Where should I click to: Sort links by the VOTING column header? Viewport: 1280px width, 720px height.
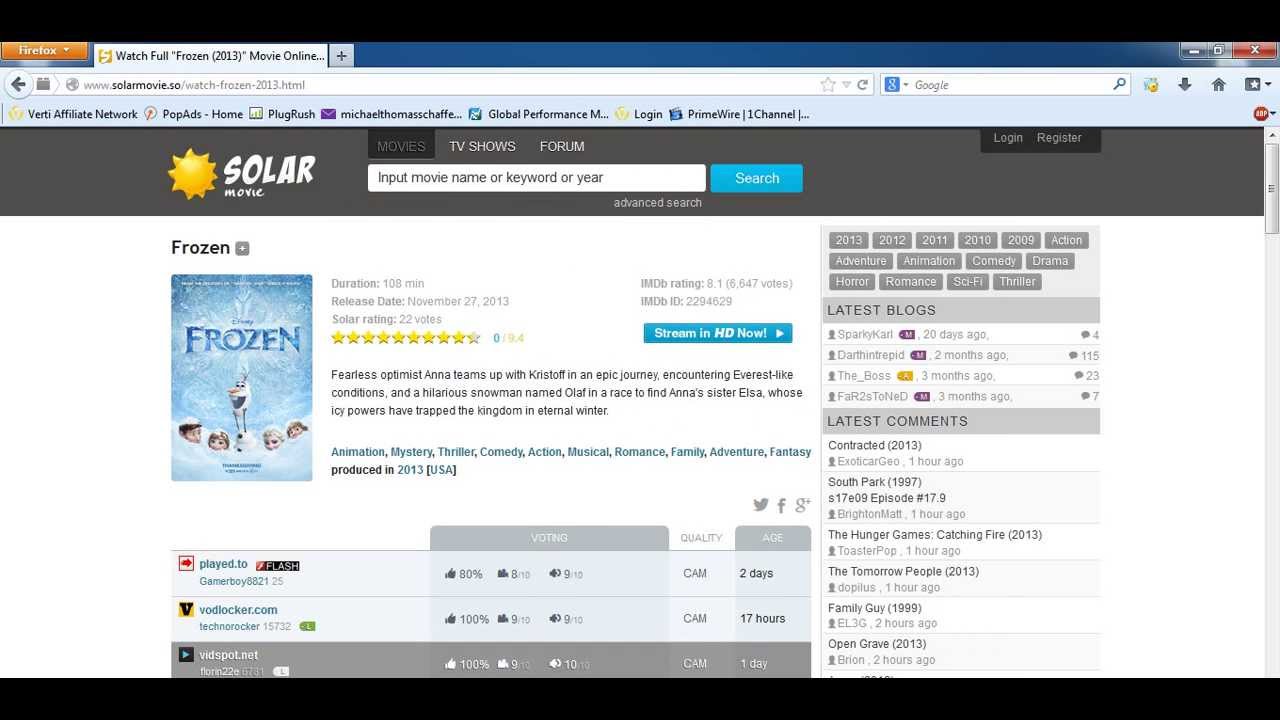click(549, 538)
